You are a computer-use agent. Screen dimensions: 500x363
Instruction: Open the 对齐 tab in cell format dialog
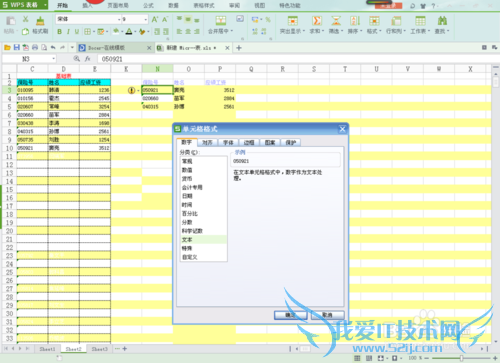[x=207, y=143]
